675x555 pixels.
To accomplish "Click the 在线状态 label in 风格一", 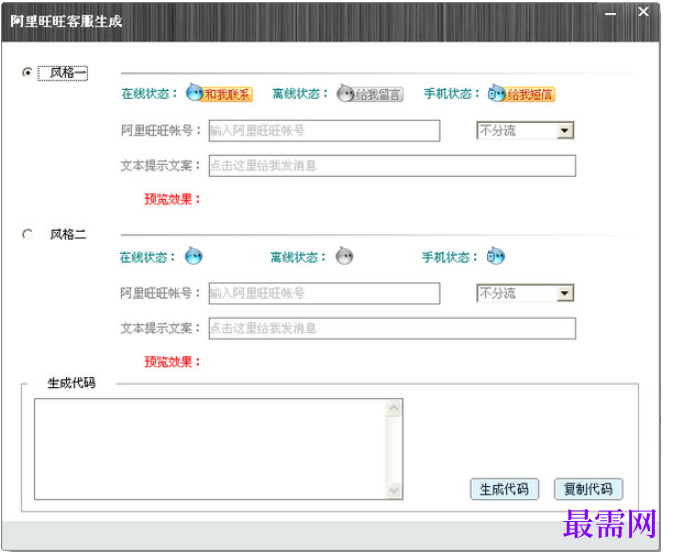I will tap(149, 93).
